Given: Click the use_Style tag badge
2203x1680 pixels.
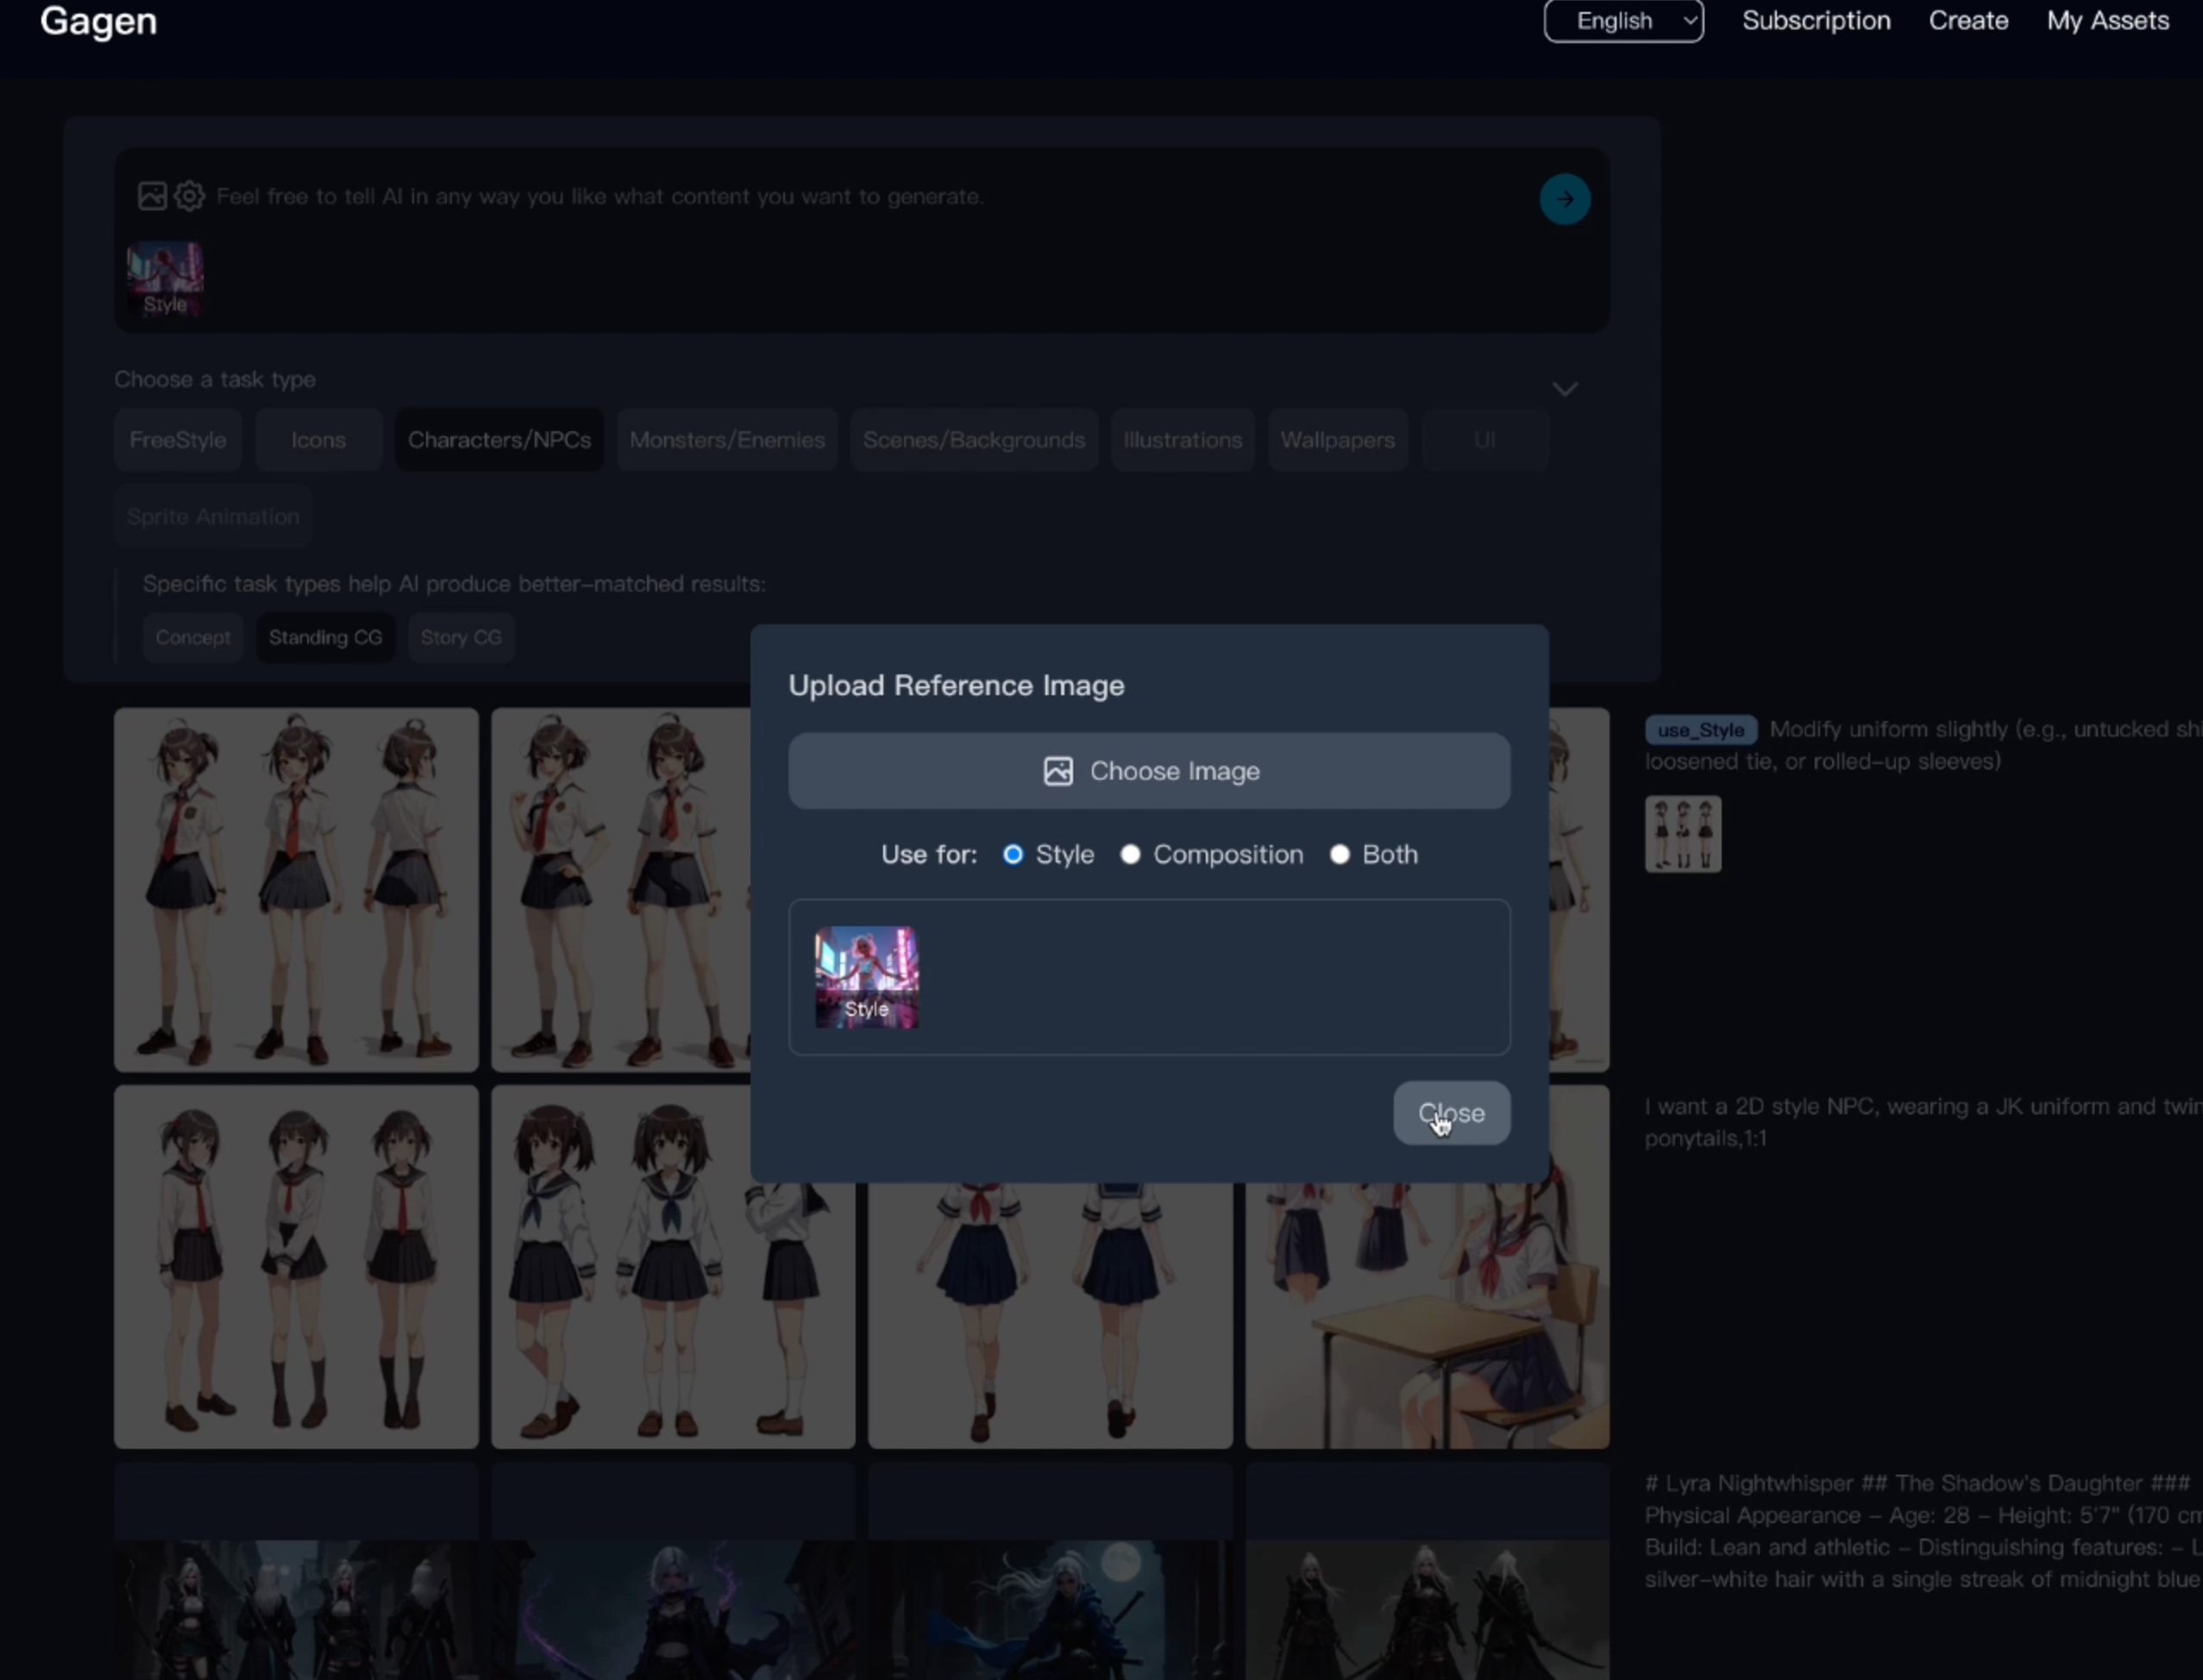Looking at the screenshot, I should tap(1700, 730).
